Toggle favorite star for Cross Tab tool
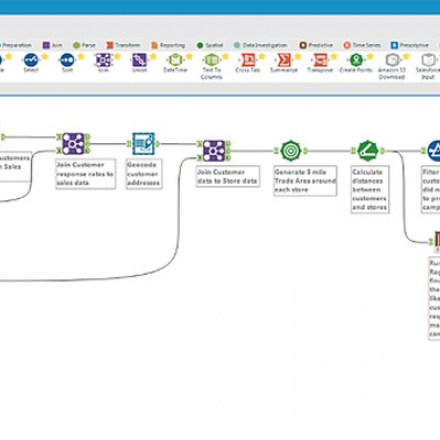The image size is (440, 440). (x=262, y=57)
